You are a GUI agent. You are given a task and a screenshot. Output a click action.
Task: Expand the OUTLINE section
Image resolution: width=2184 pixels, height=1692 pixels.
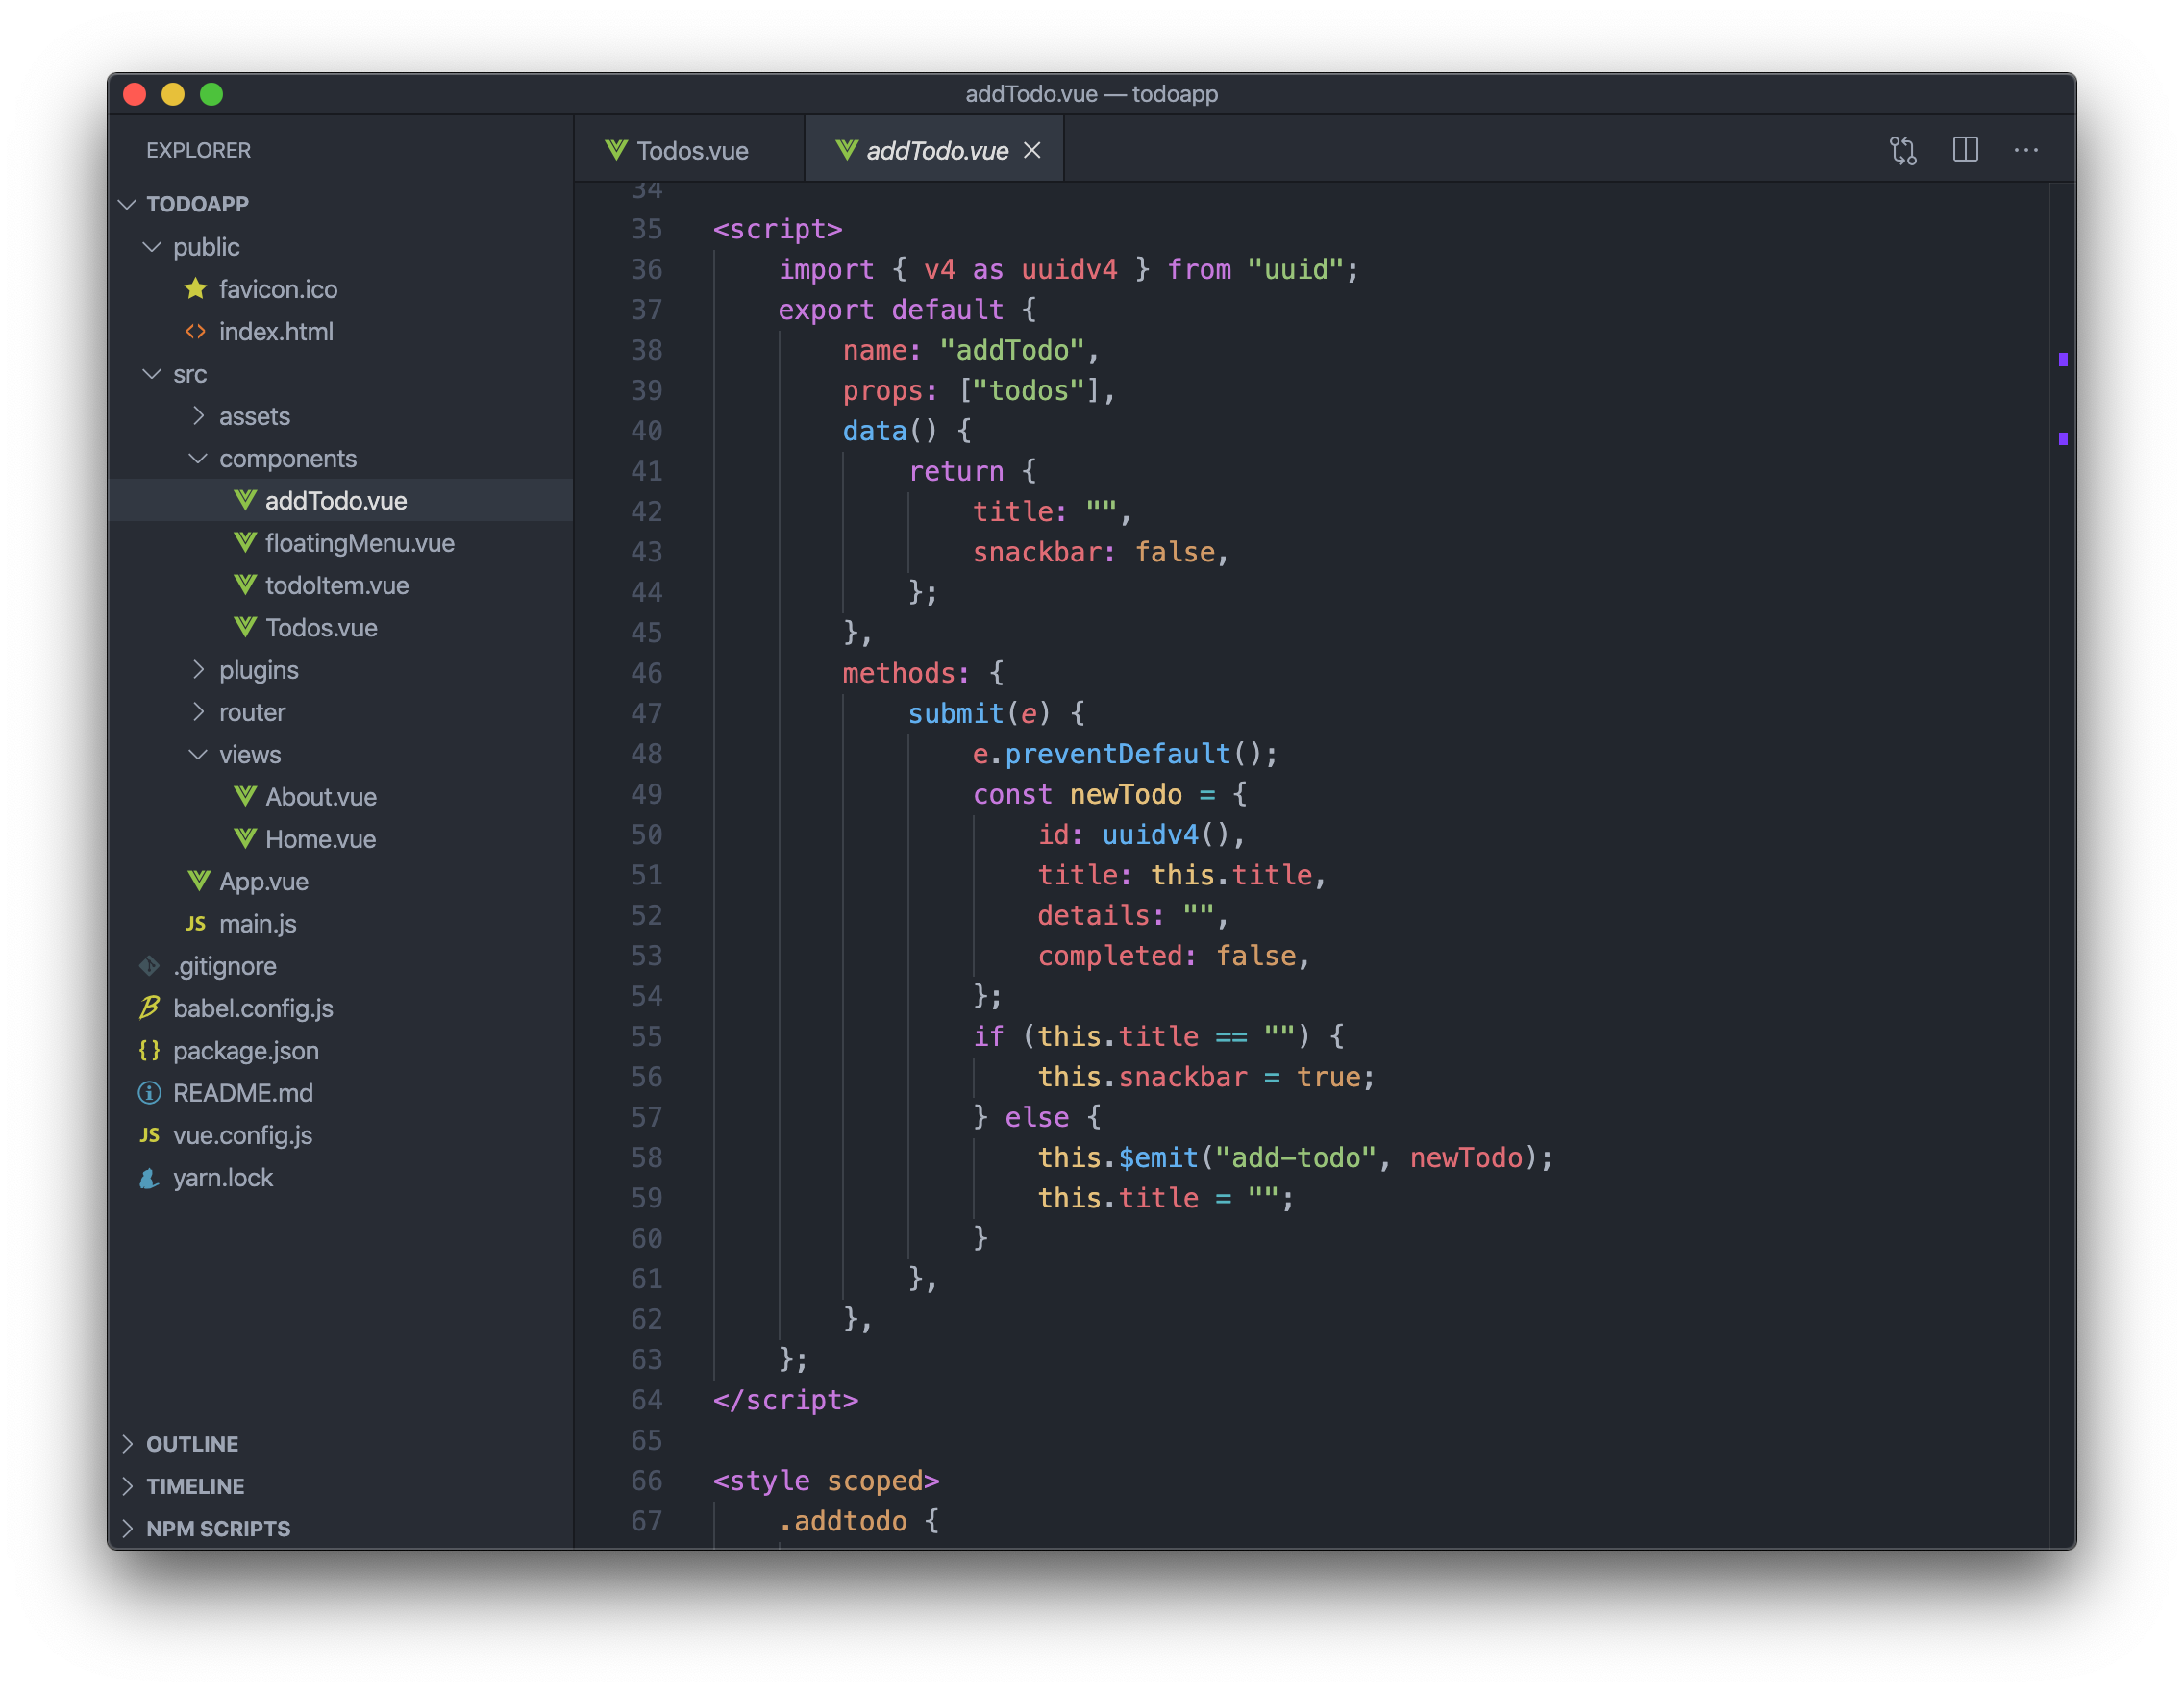(195, 1442)
